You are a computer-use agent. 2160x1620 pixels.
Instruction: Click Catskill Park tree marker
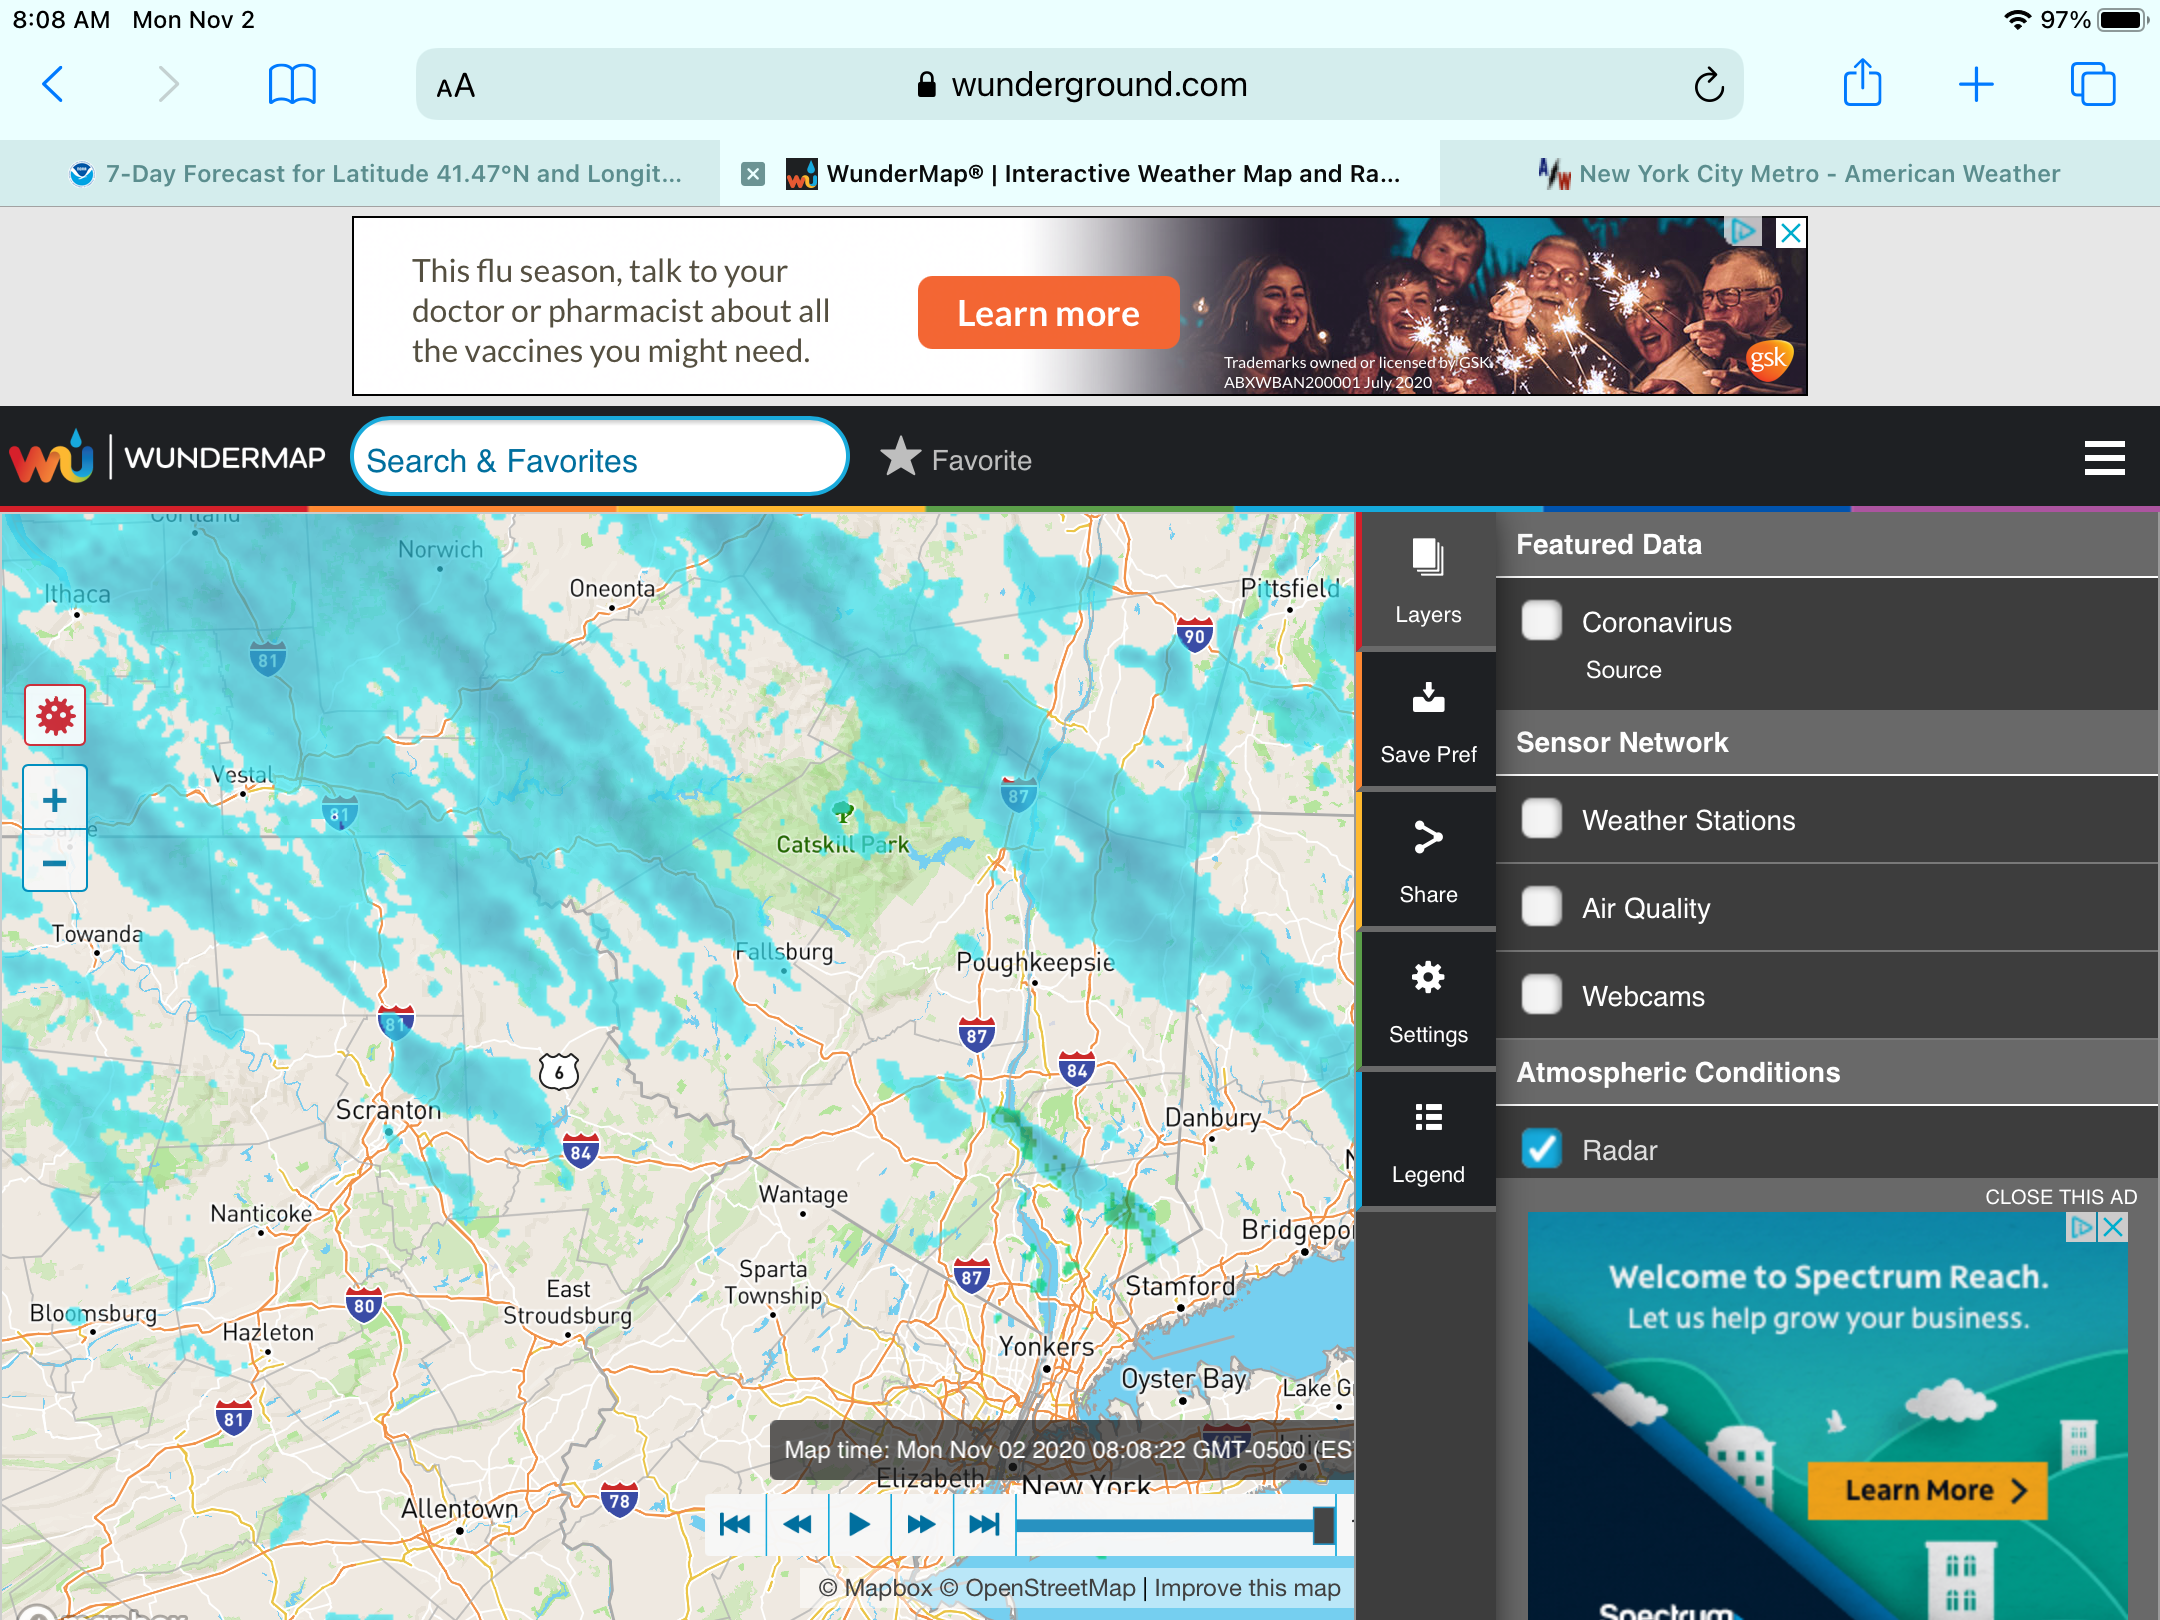(x=843, y=811)
